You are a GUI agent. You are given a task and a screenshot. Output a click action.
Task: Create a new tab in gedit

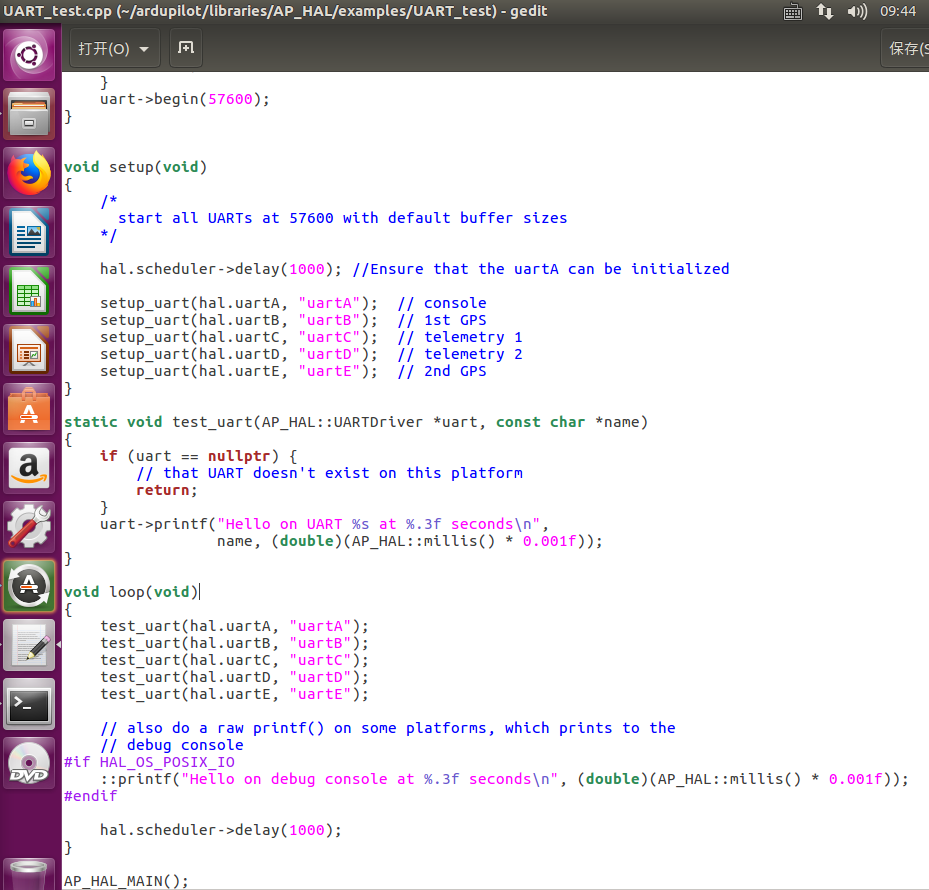point(186,47)
